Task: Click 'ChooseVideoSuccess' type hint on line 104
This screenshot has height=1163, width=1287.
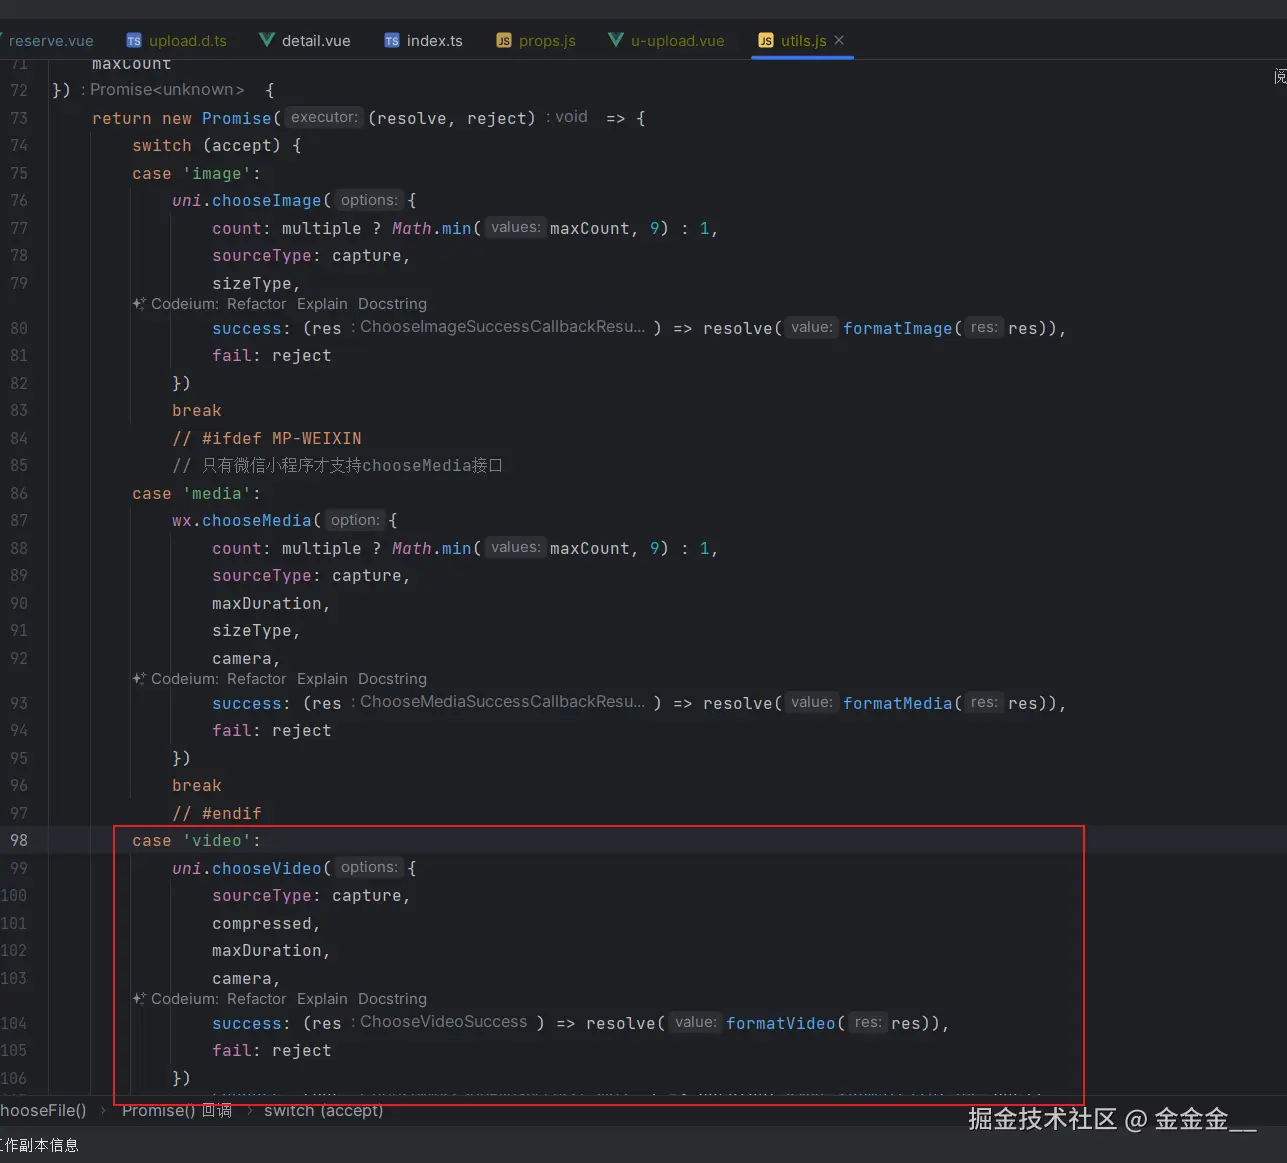Action: pos(443,1022)
